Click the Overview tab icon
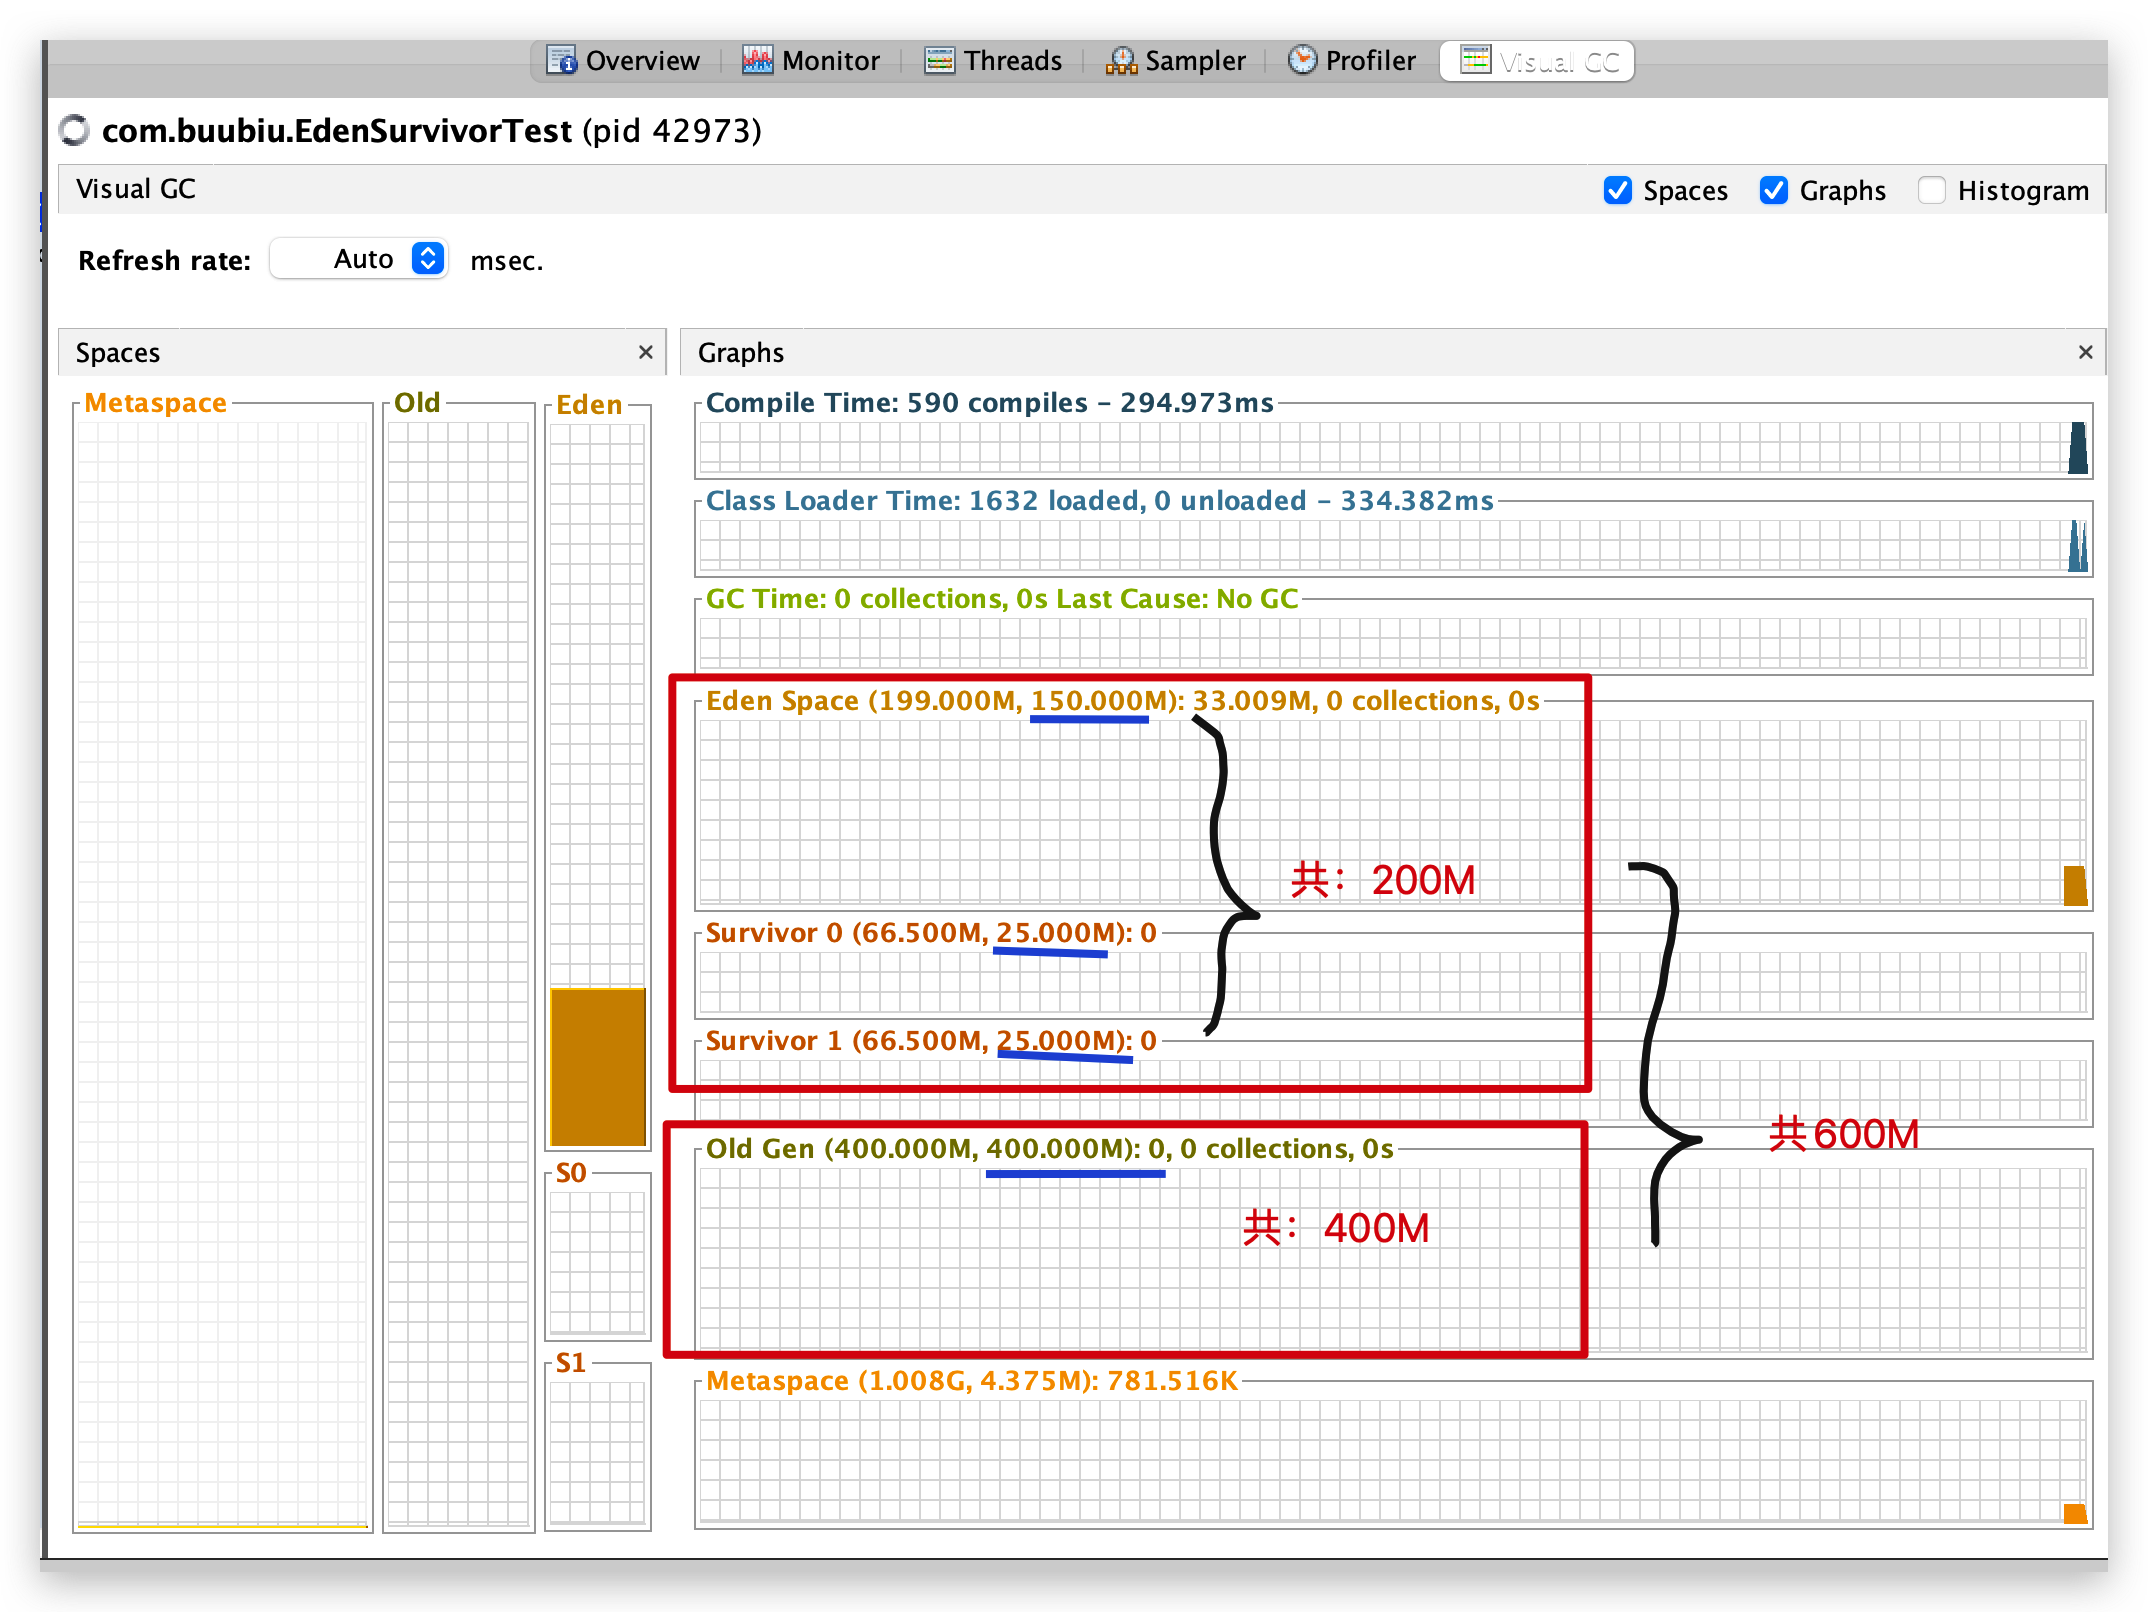This screenshot has height=1612, width=2148. [561, 61]
